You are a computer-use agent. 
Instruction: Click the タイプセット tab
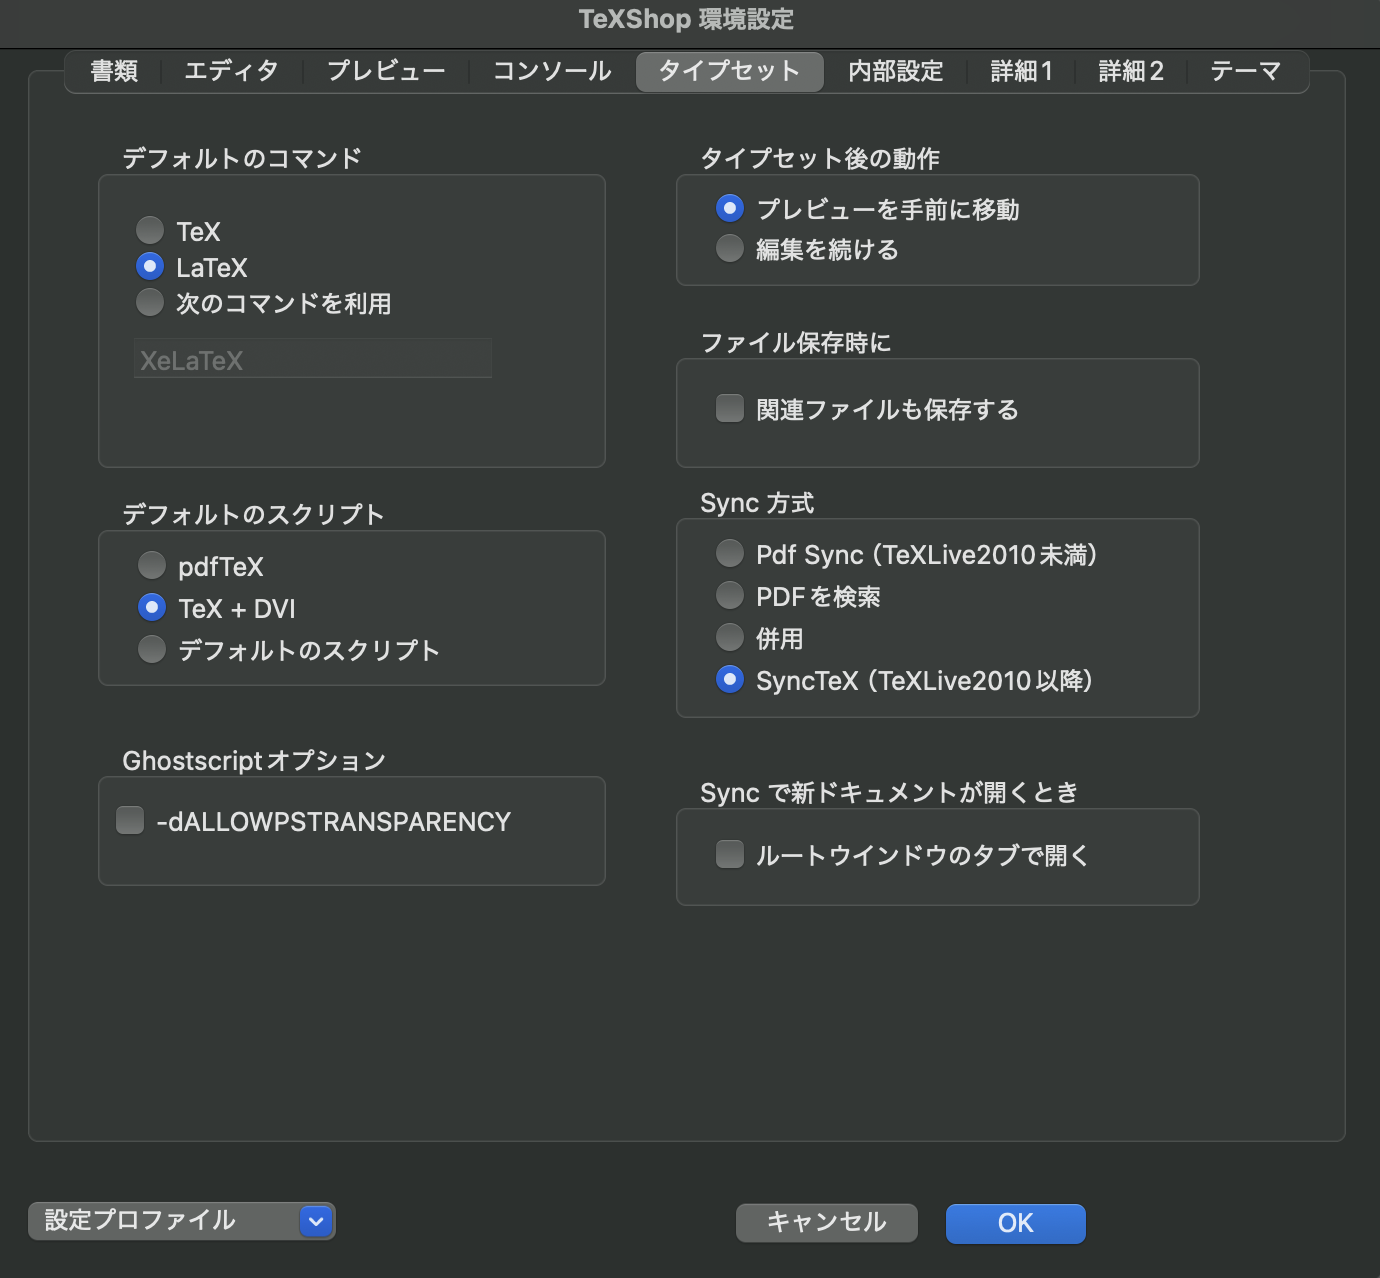(x=729, y=72)
